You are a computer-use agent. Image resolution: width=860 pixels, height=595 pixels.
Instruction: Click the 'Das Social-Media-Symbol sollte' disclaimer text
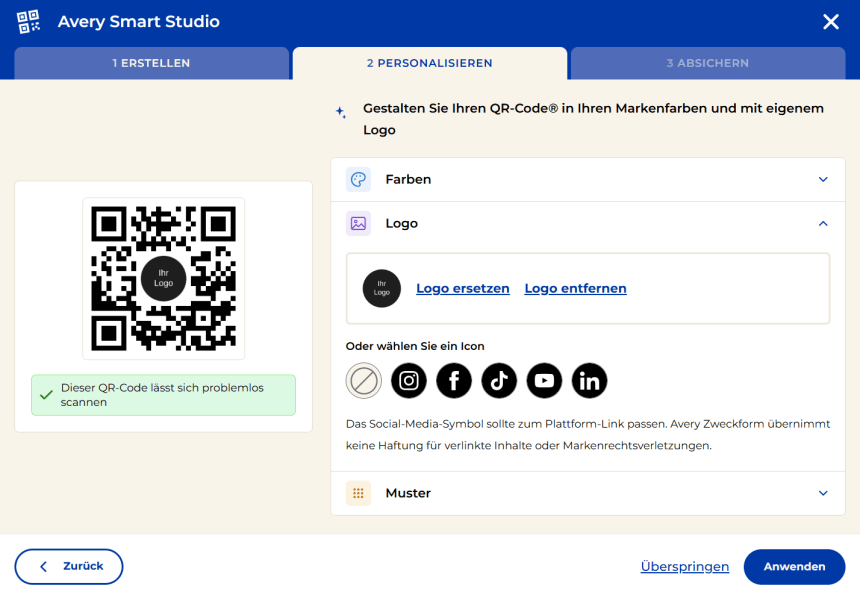tap(588, 435)
